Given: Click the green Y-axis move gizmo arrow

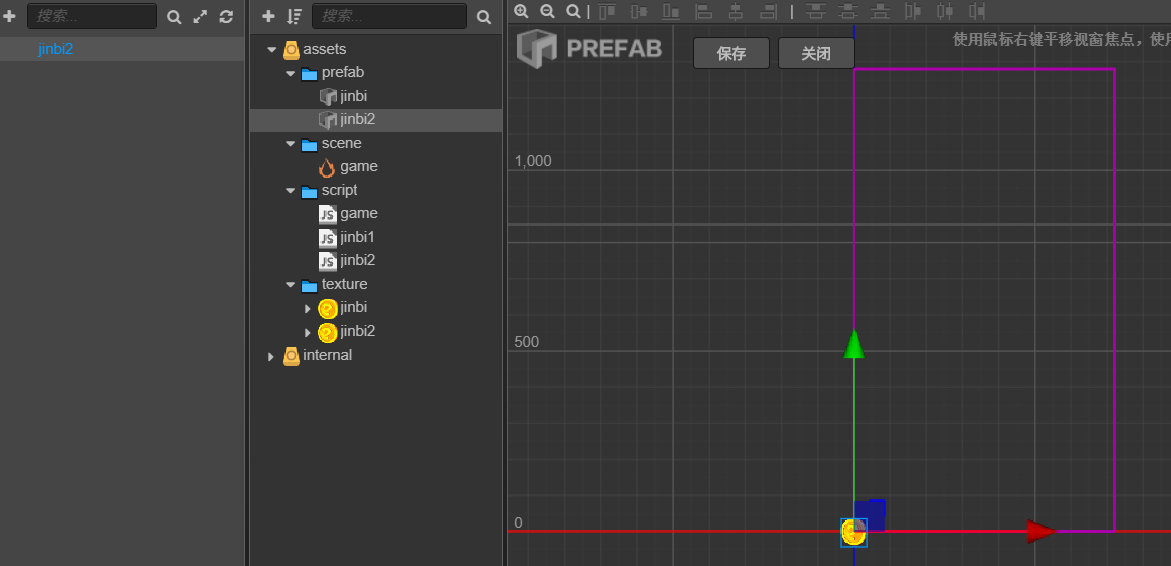Looking at the screenshot, I should pyautogui.click(x=854, y=344).
